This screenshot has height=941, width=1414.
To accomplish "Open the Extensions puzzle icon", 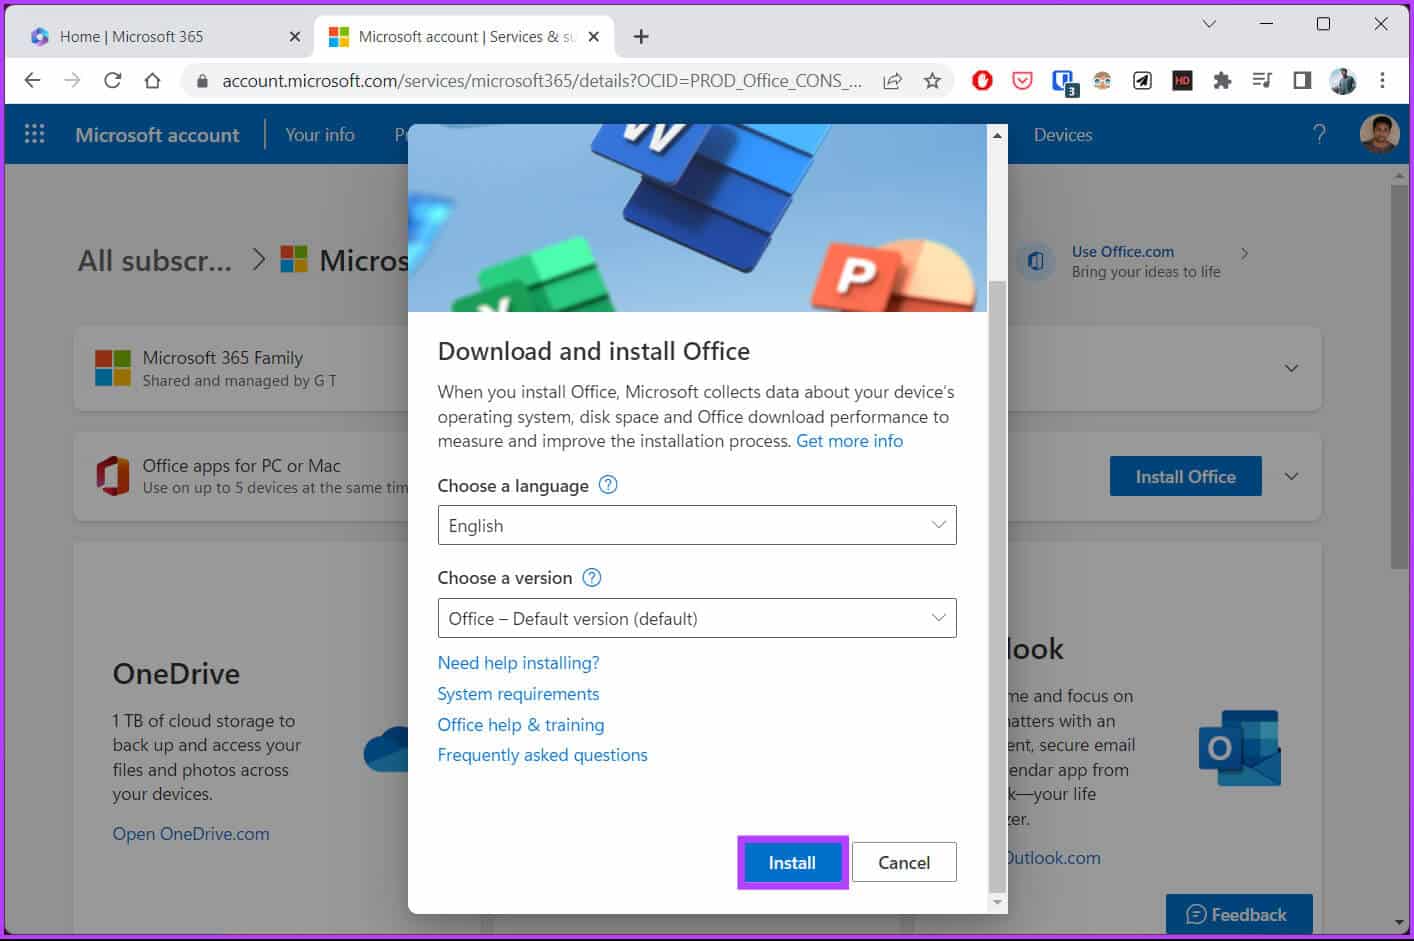I will point(1222,80).
